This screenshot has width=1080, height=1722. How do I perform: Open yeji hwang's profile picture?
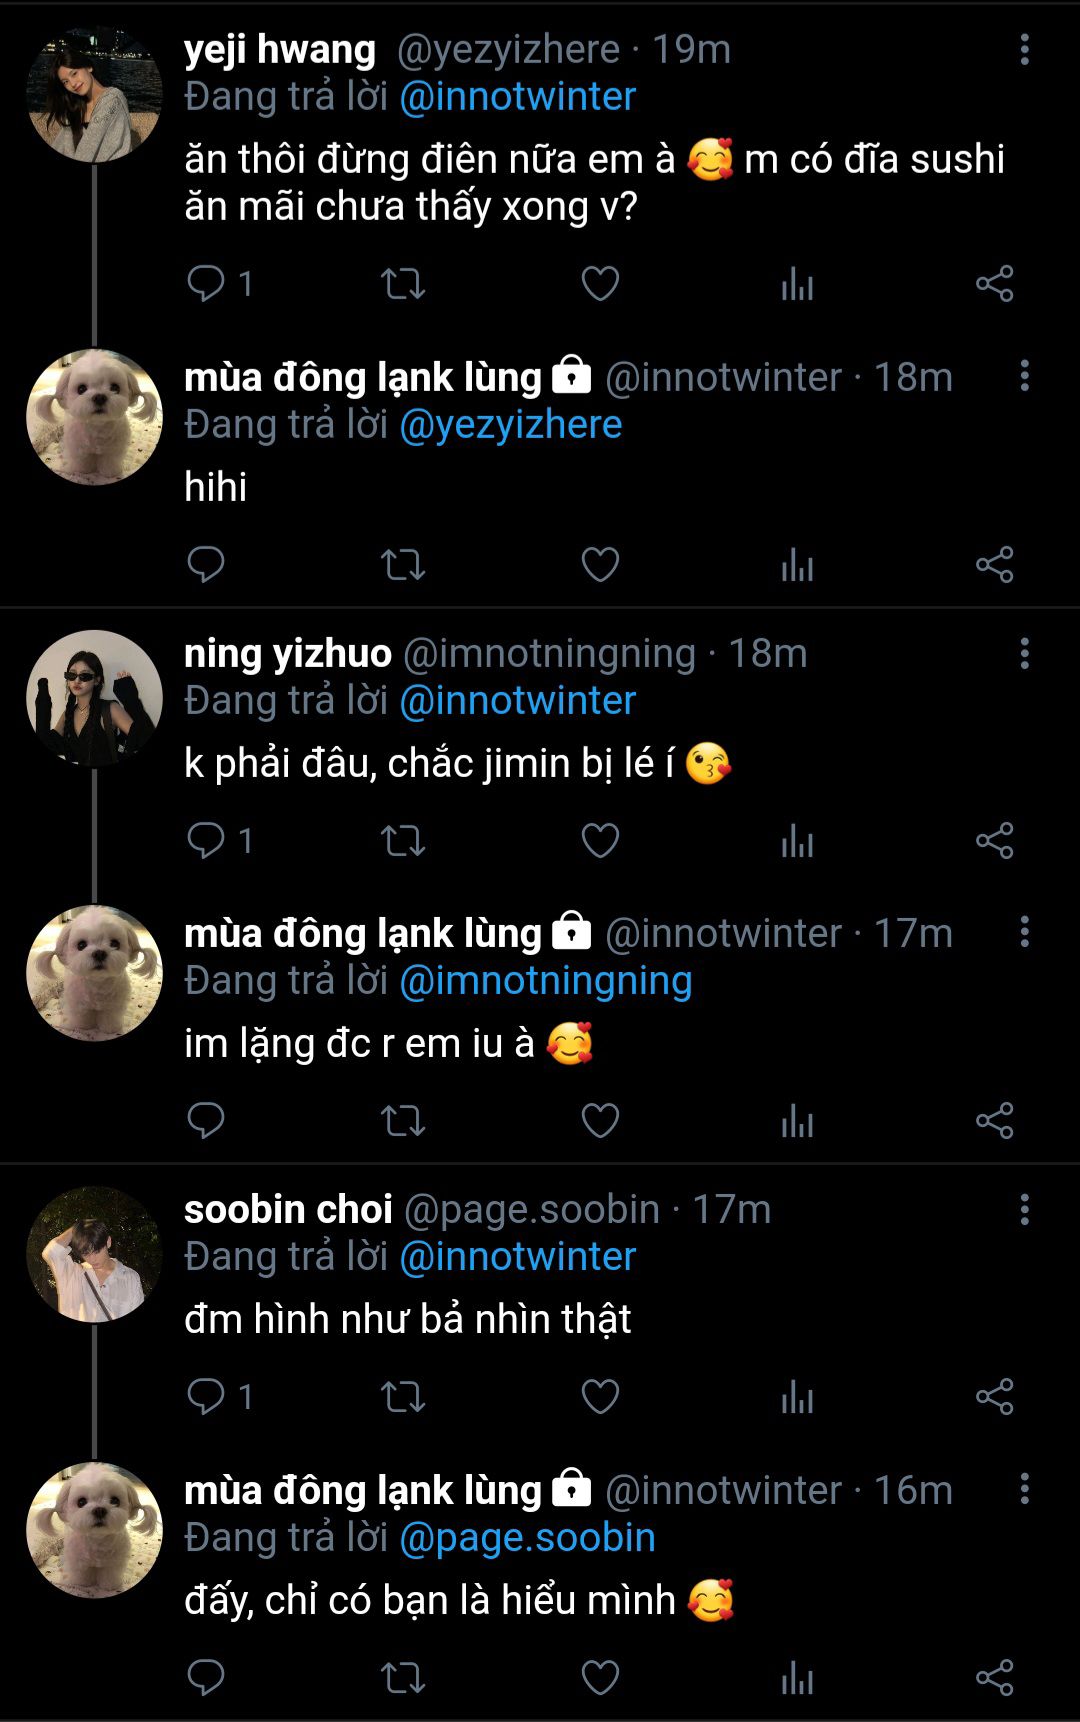pos(94,95)
